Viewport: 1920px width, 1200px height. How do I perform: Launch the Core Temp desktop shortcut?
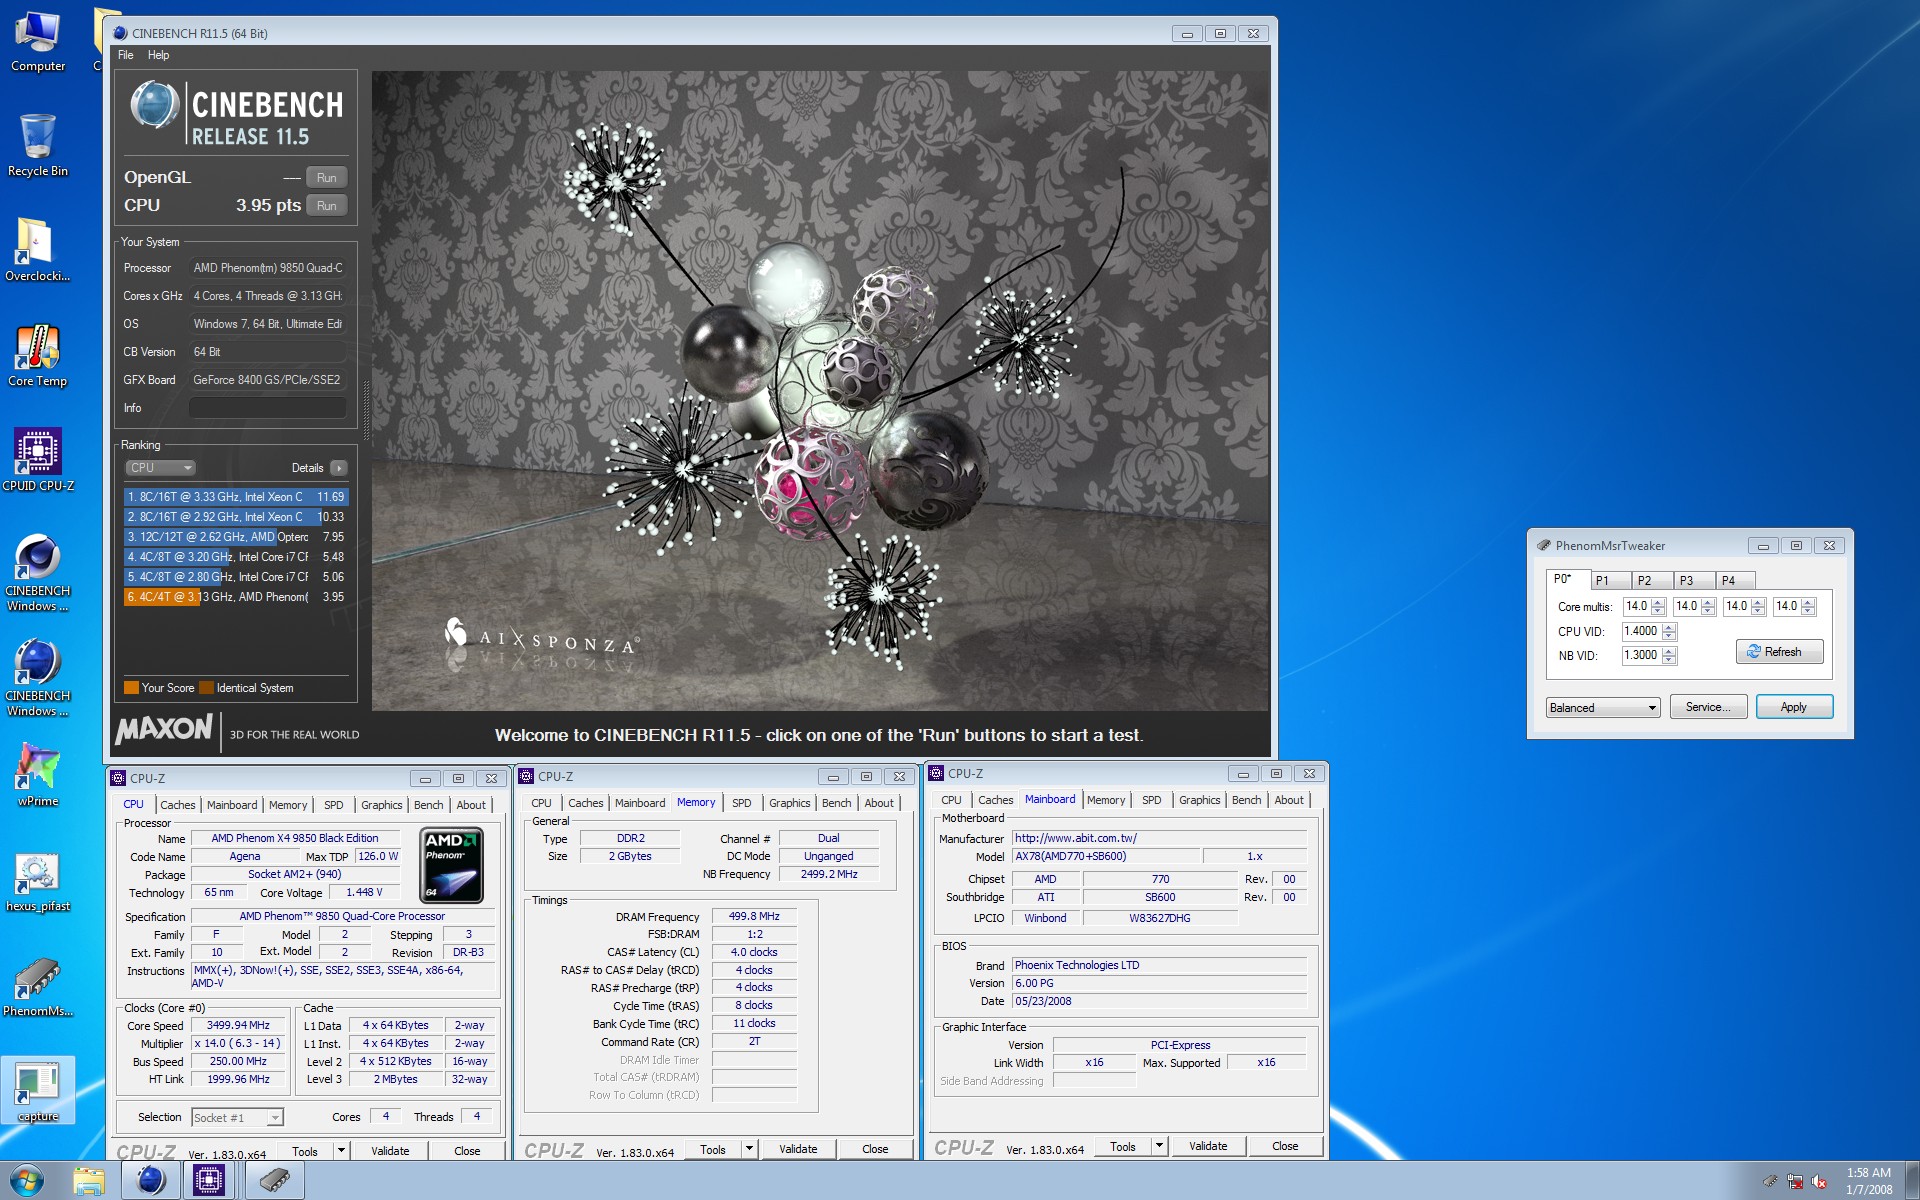click(38, 355)
